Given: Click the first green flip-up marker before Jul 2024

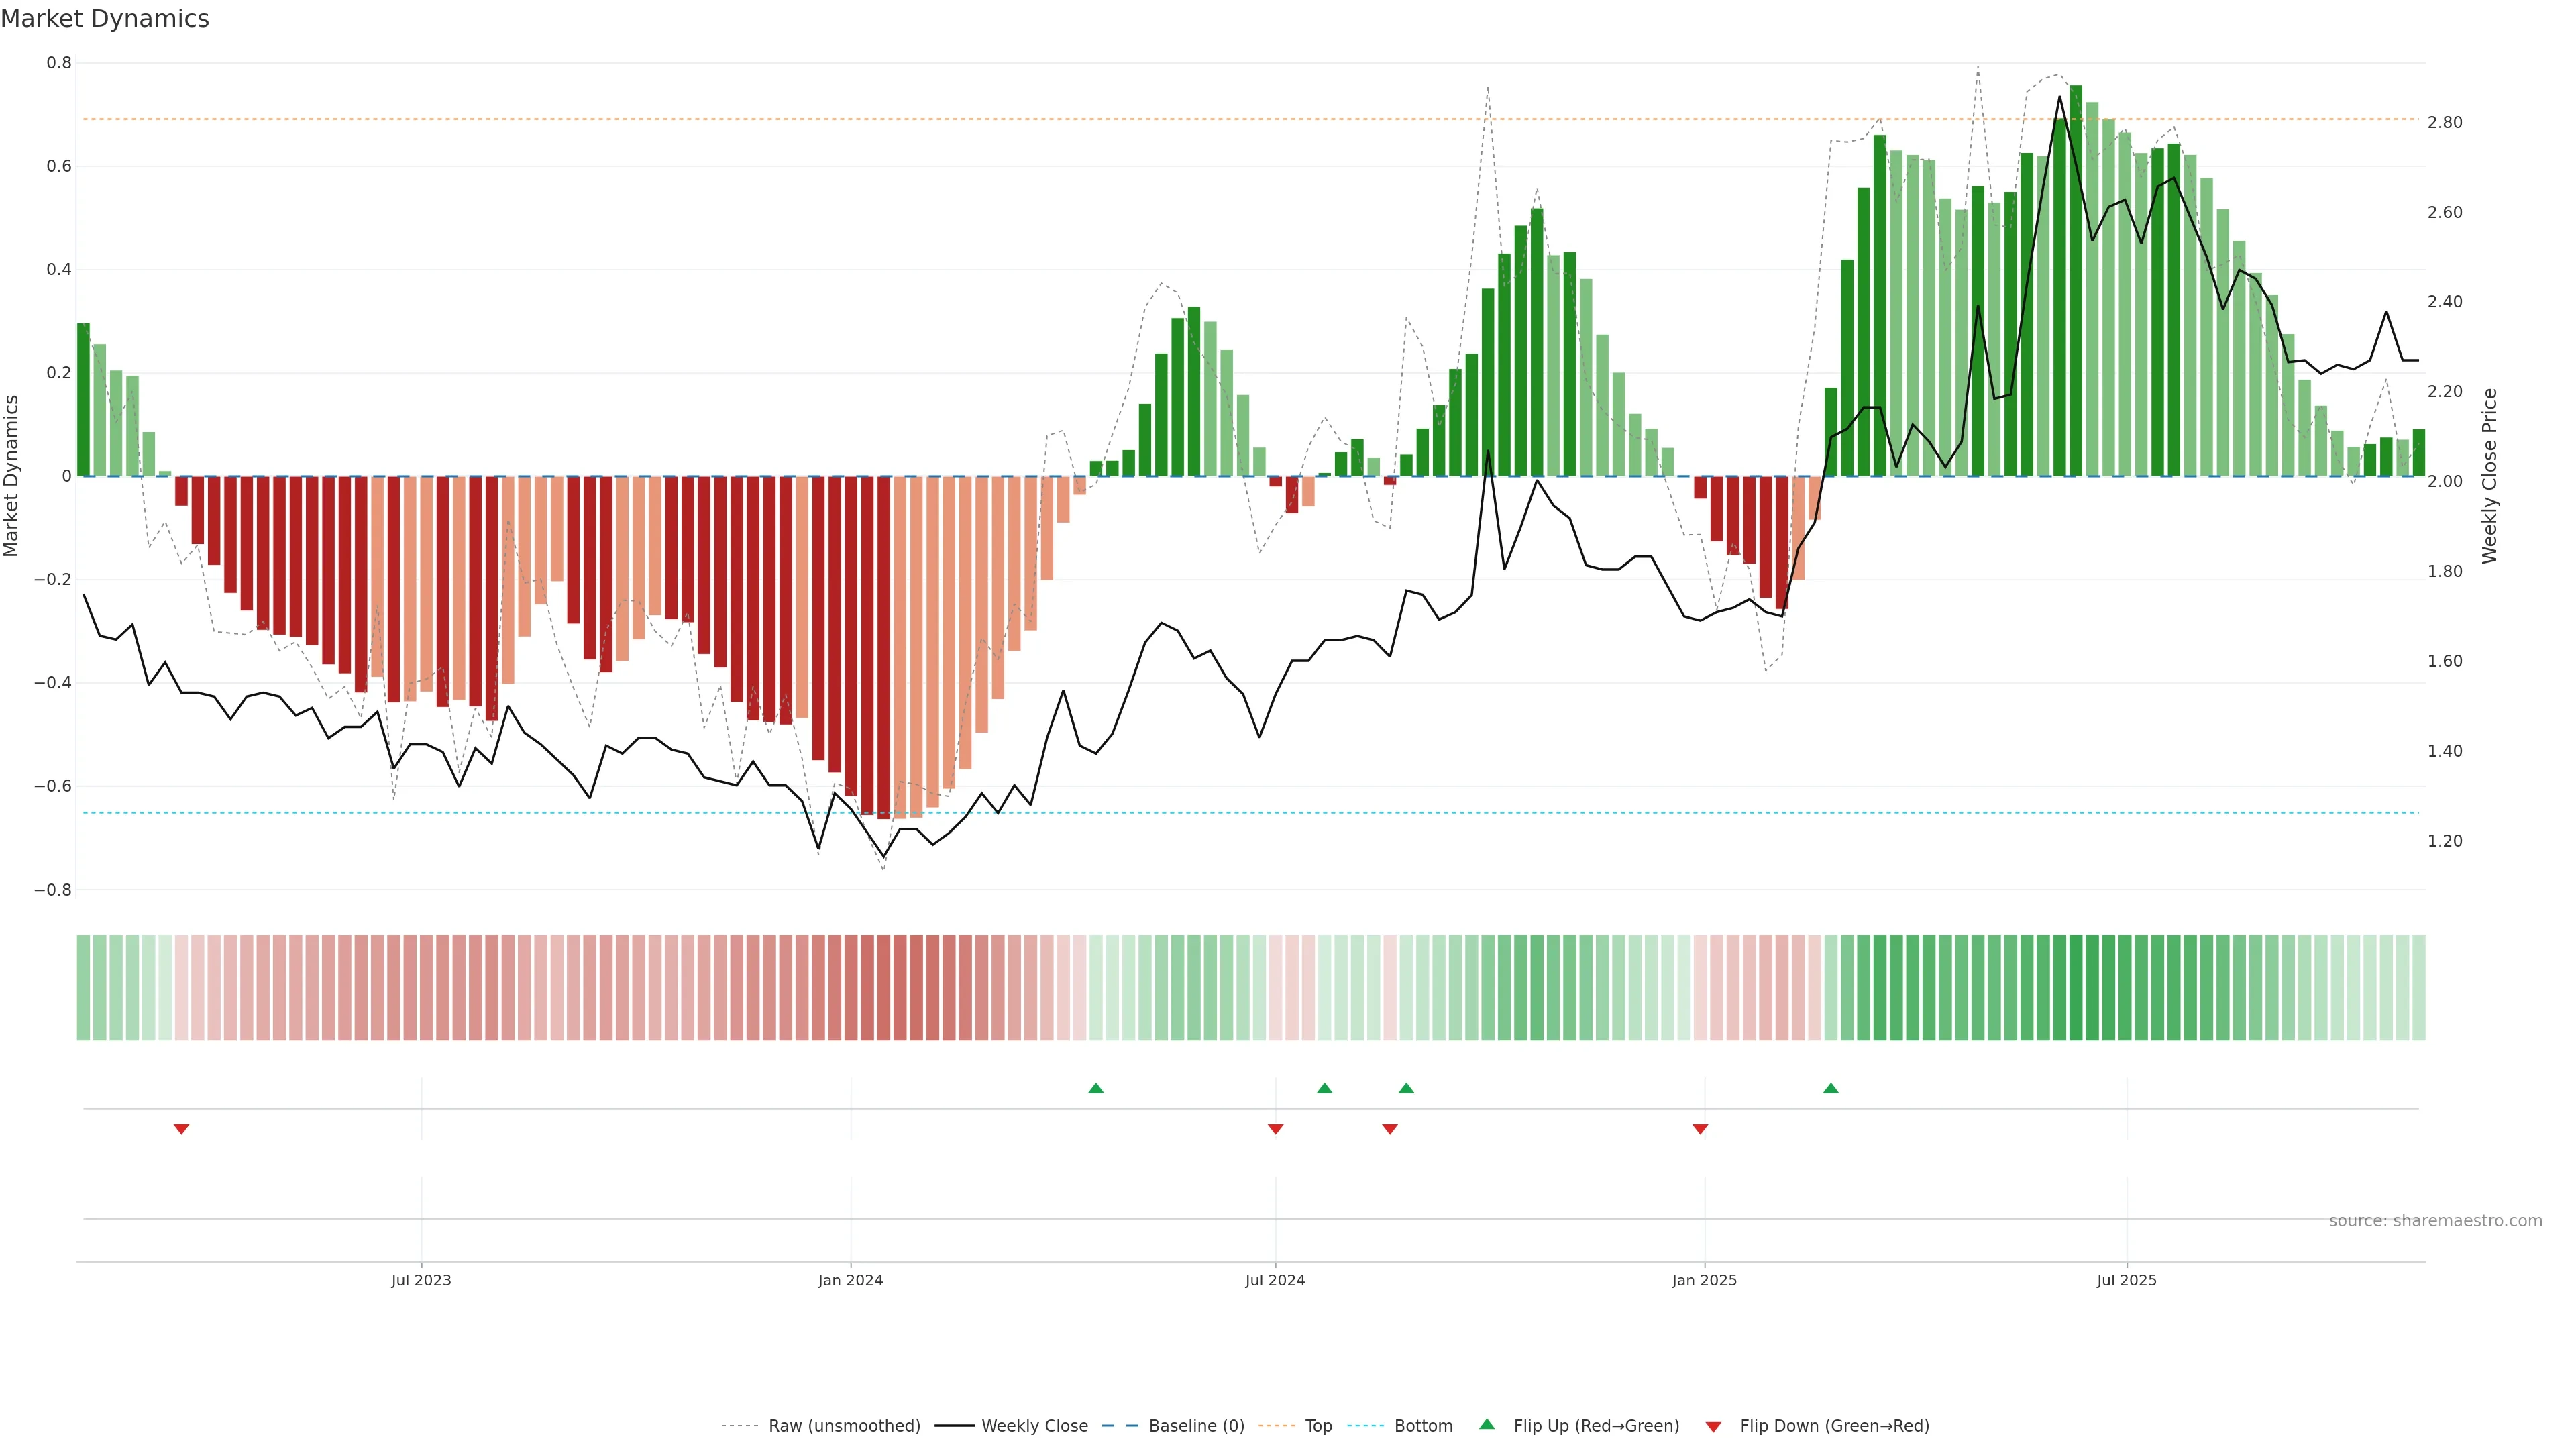Looking at the screenshot, I should [x=1096, y=1088].
